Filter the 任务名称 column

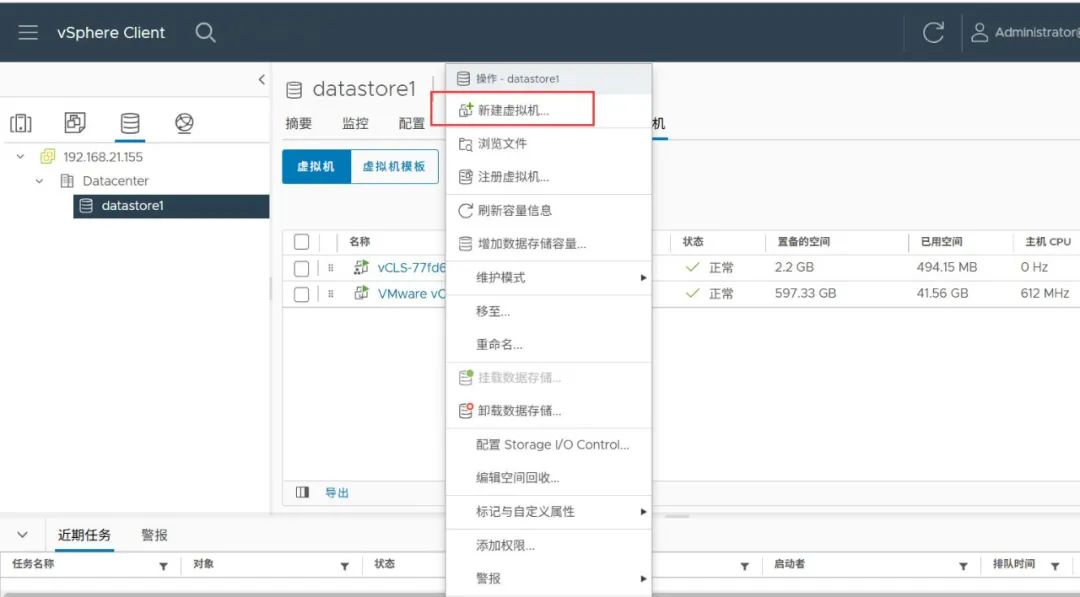163,566
